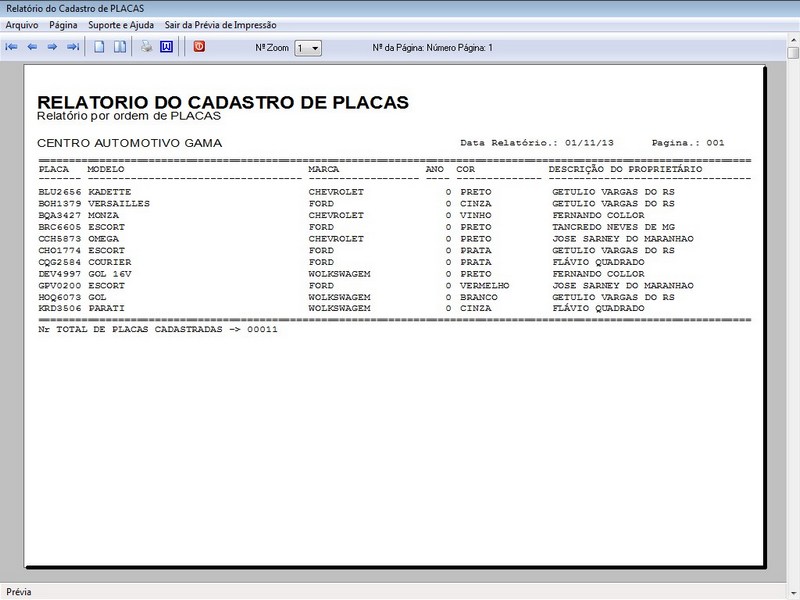Click the vertical scrollbar thumb

click(x=793, y=53)
